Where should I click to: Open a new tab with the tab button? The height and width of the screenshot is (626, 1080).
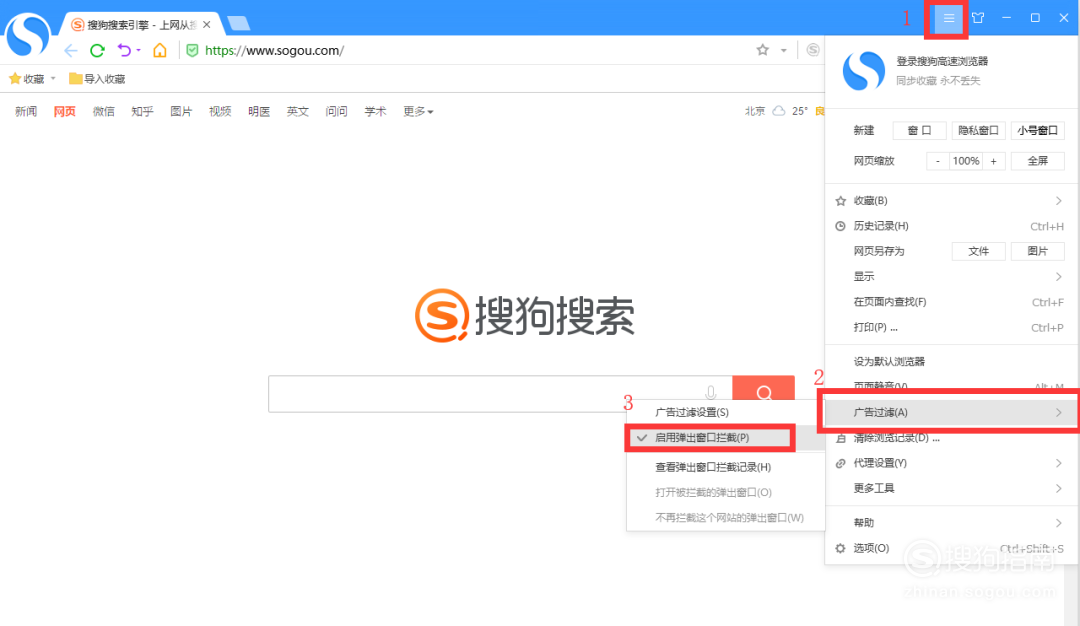(238, 24)
